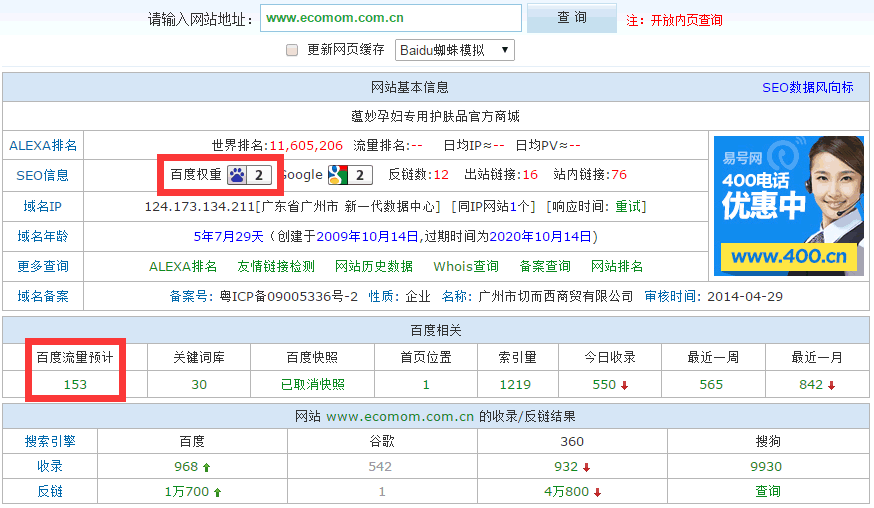
Task: Open the Whois查询 link
Action: 466,267
